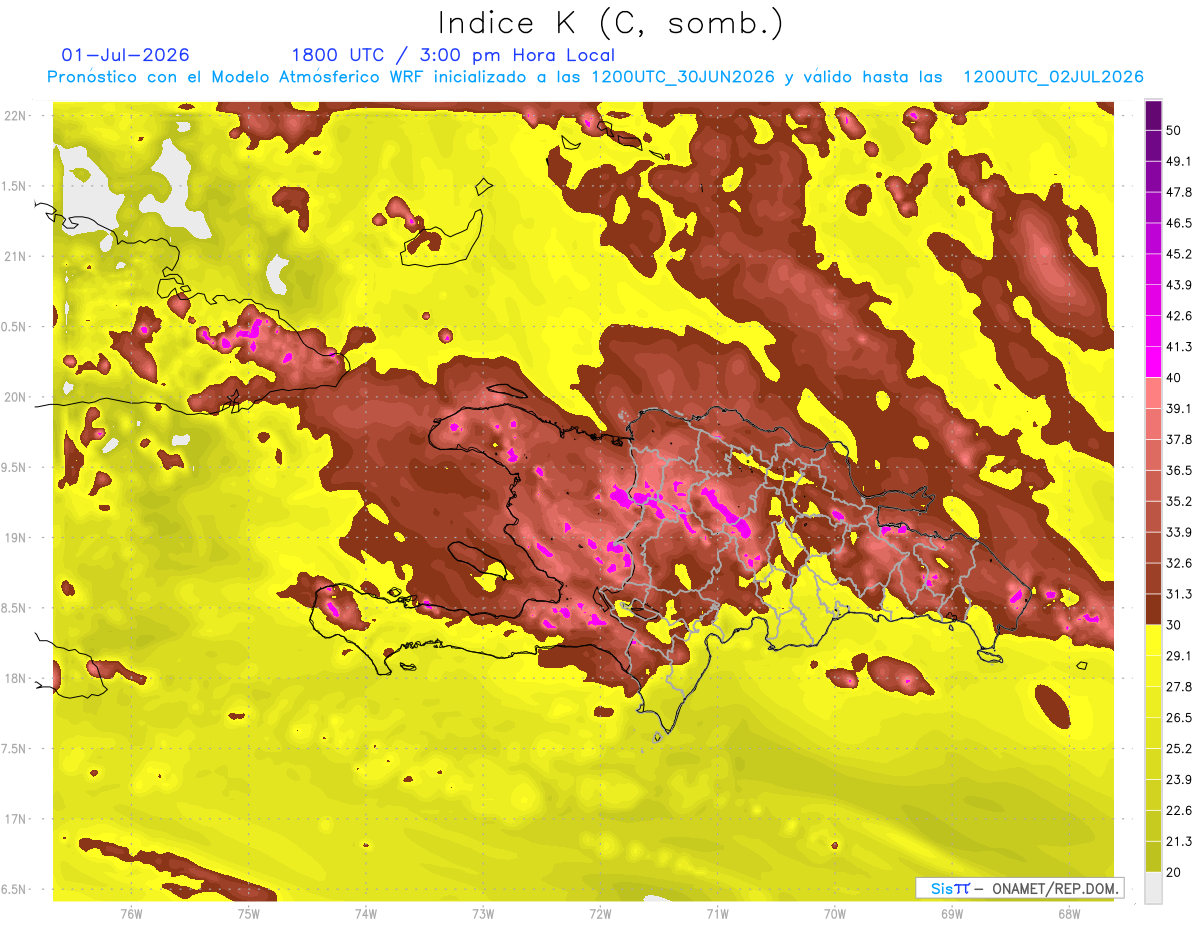Viewport: 1200px width, 927px height.
Task: Pick the gray swatch below the 20 mark
Action: coord(1153,887)
